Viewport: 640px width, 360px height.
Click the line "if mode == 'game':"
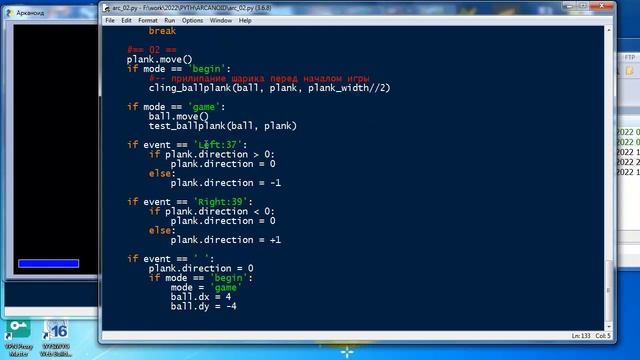point(176,107)
